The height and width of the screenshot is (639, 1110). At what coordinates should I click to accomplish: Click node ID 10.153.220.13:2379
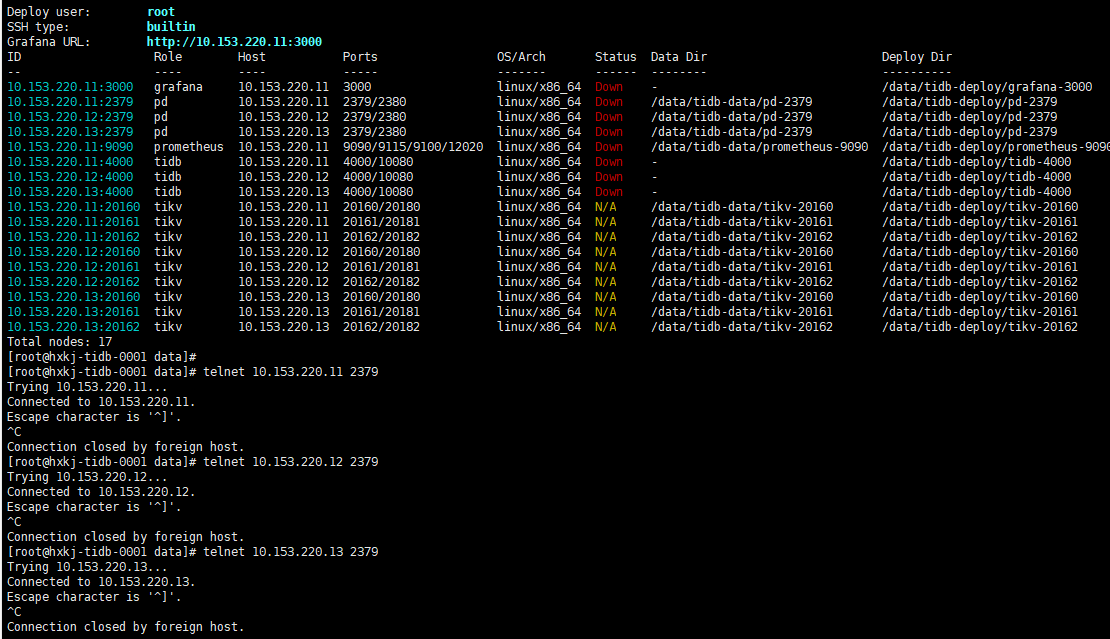(x=70, y=132)
